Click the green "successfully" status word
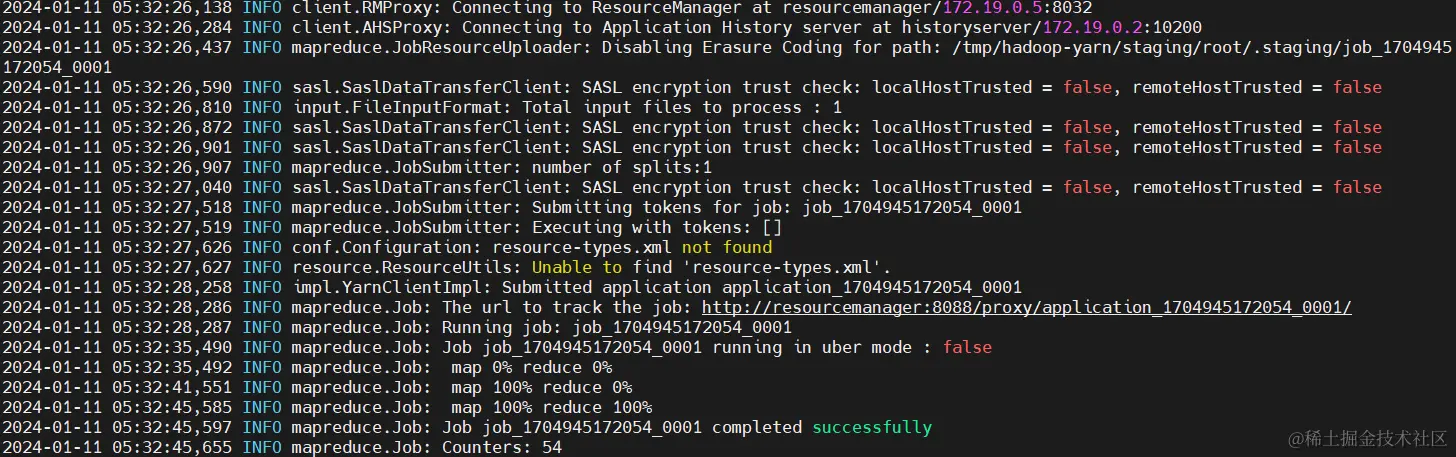Image resolution: width=1456 pixels, height=457 pixels. pyautogui.click(x=871, y=428)
